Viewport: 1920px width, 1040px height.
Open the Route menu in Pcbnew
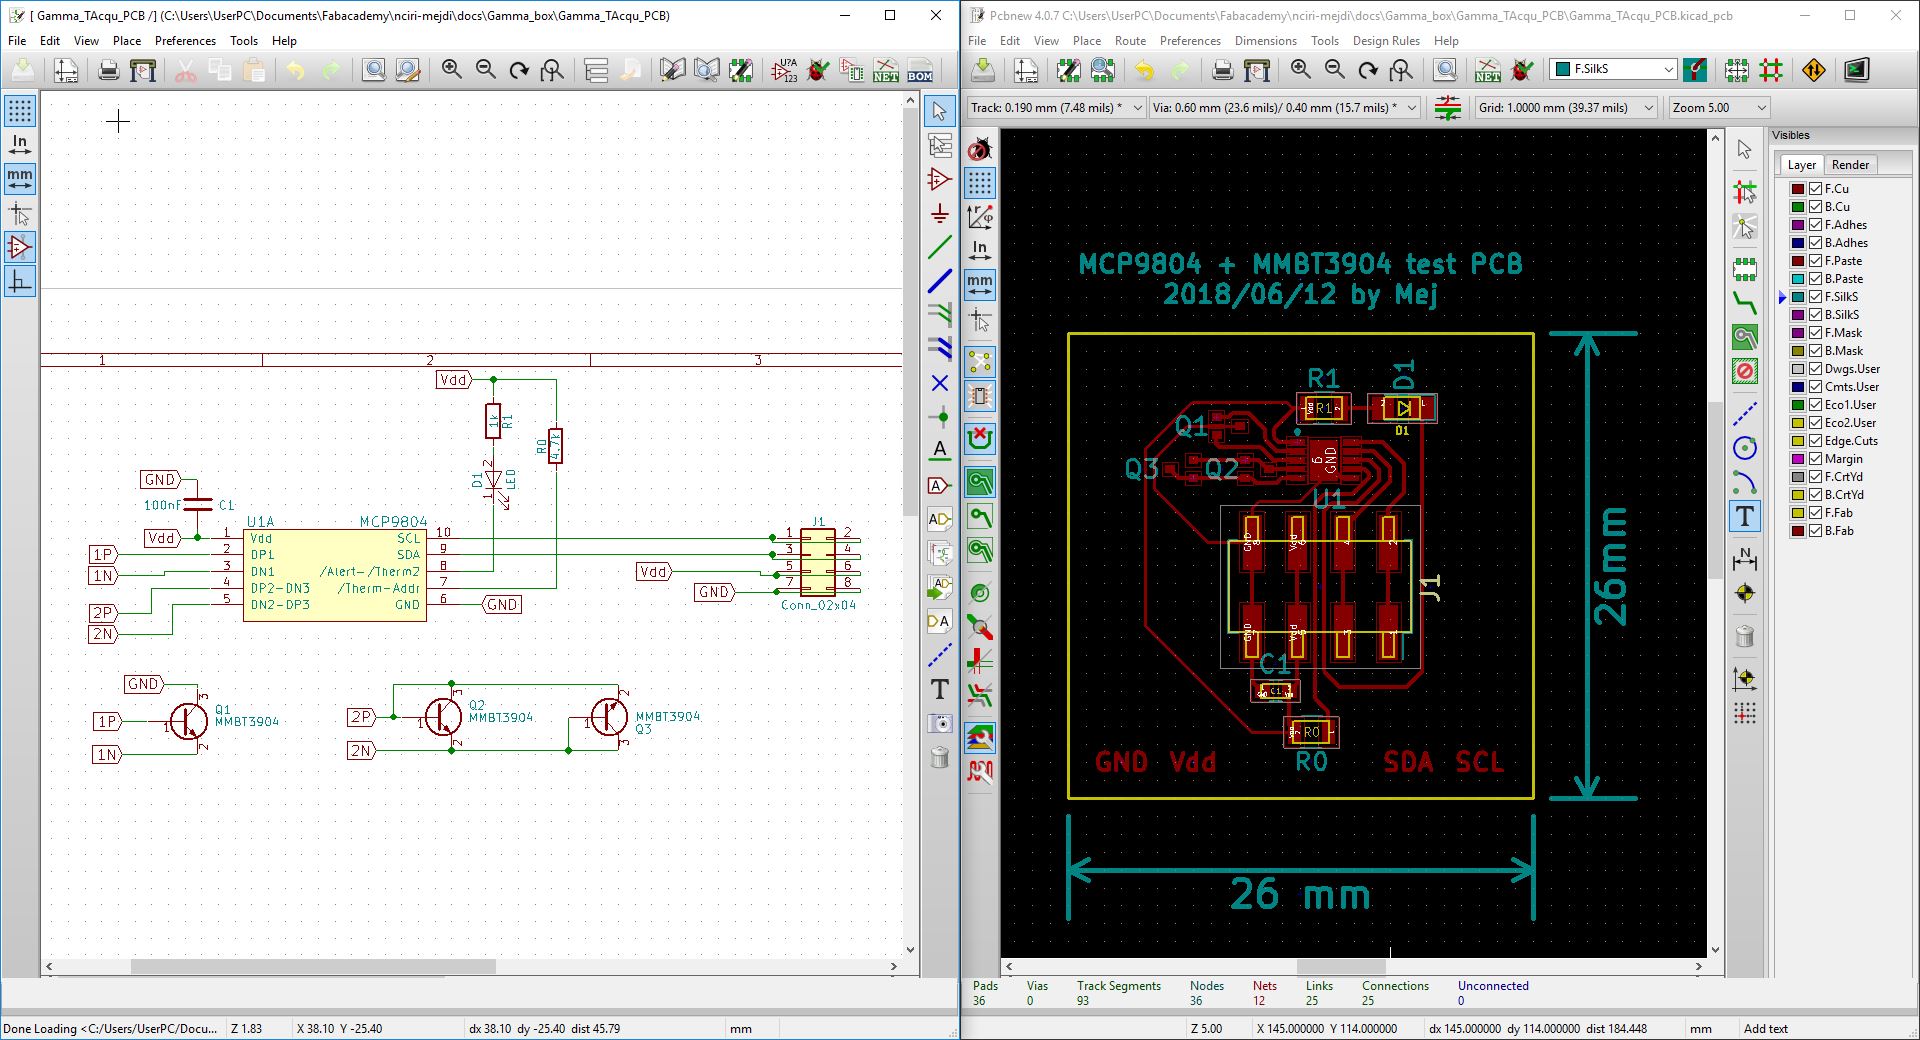pos(1130,41)
